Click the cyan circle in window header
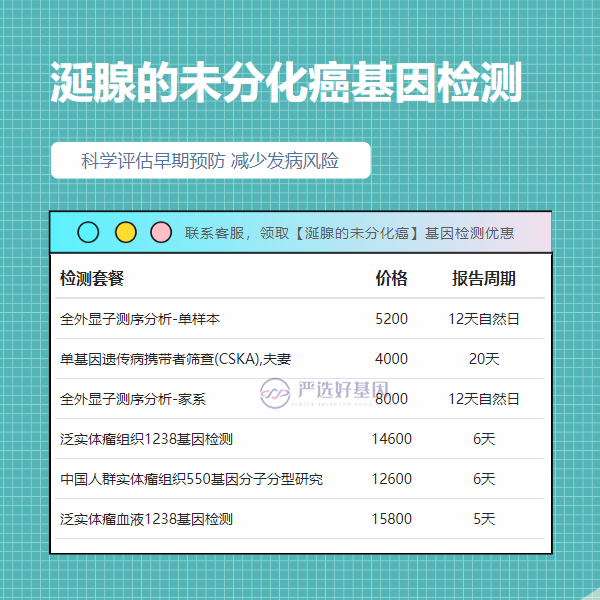The height and width of the screenshot is (600, 600). [88, 232]
